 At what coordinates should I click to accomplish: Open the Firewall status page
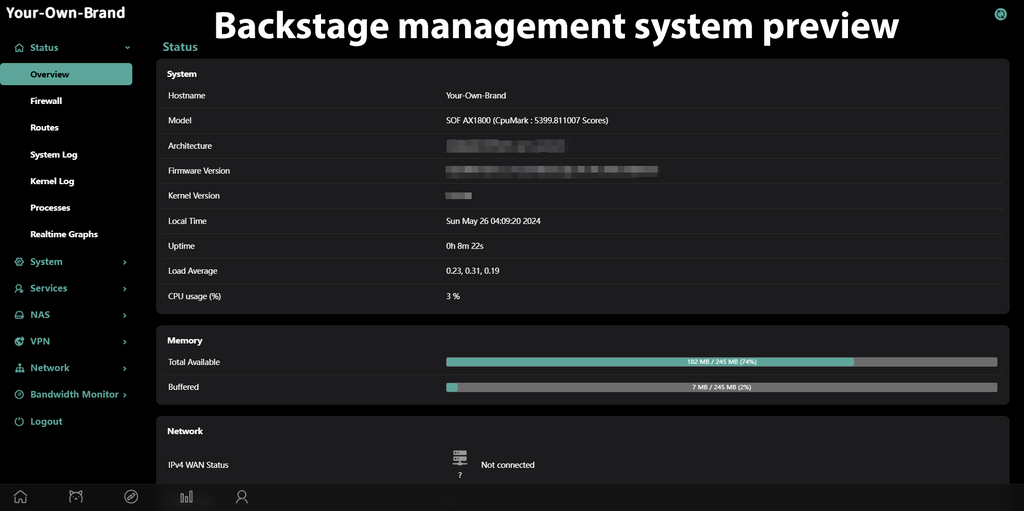click(x=46, y=101)
